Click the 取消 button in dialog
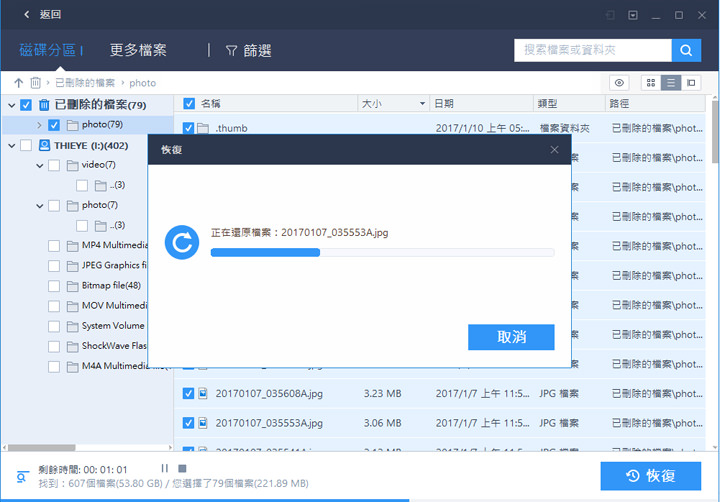720x502 pixels. tap(511, 337)
